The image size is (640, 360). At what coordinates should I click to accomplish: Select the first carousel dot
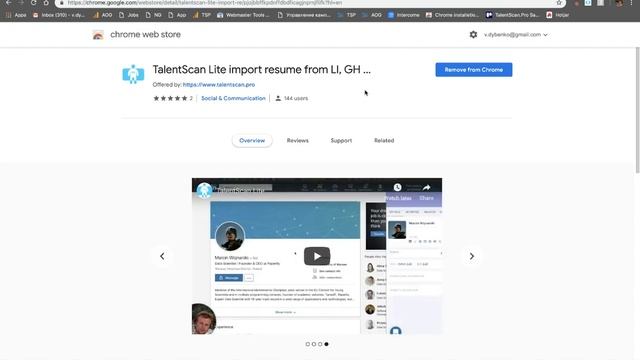click(308, 344)
